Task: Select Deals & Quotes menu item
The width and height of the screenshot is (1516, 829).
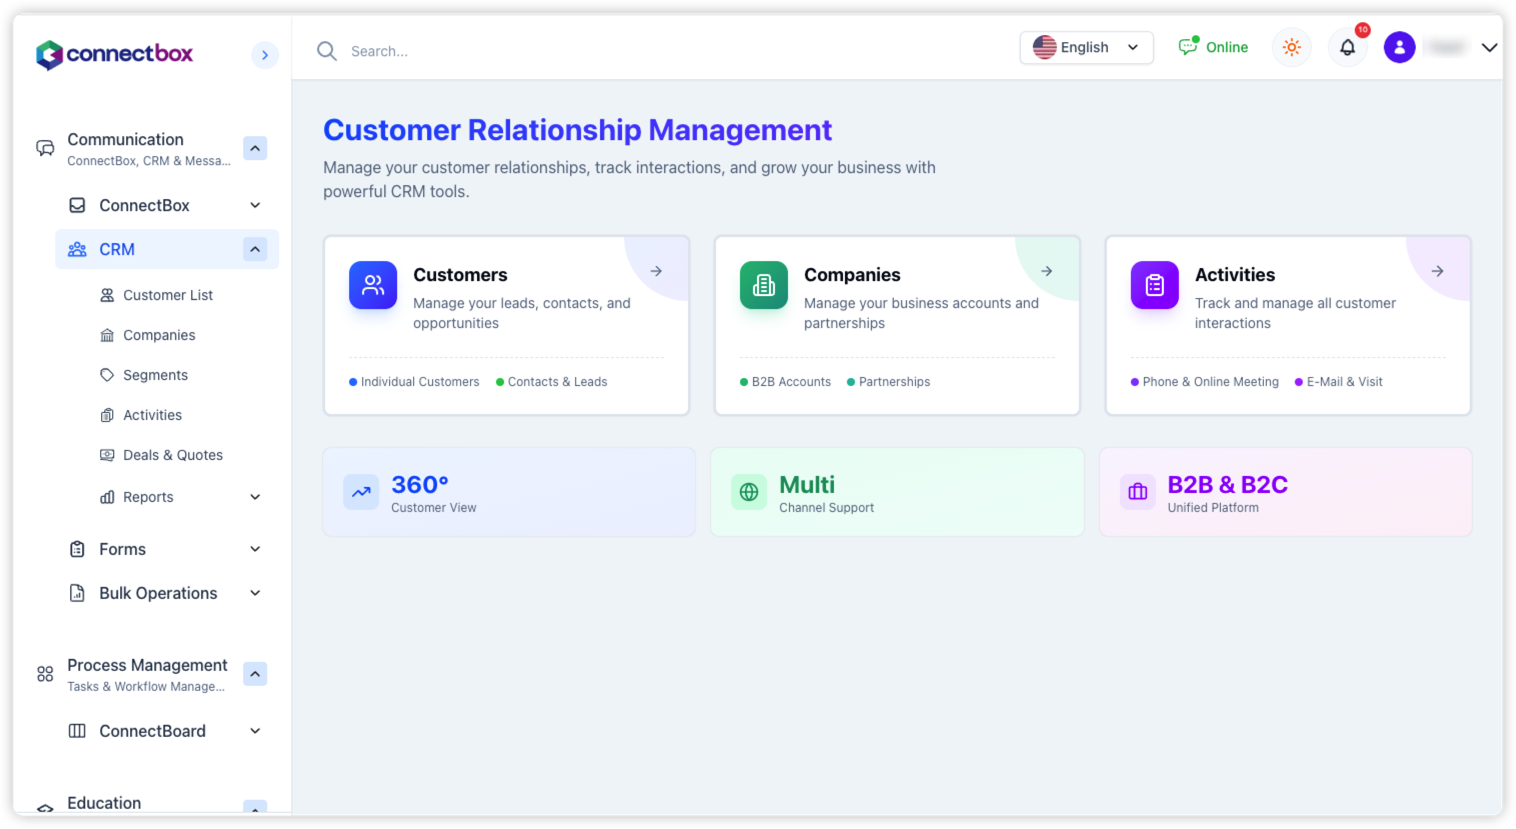Action: 173,455
